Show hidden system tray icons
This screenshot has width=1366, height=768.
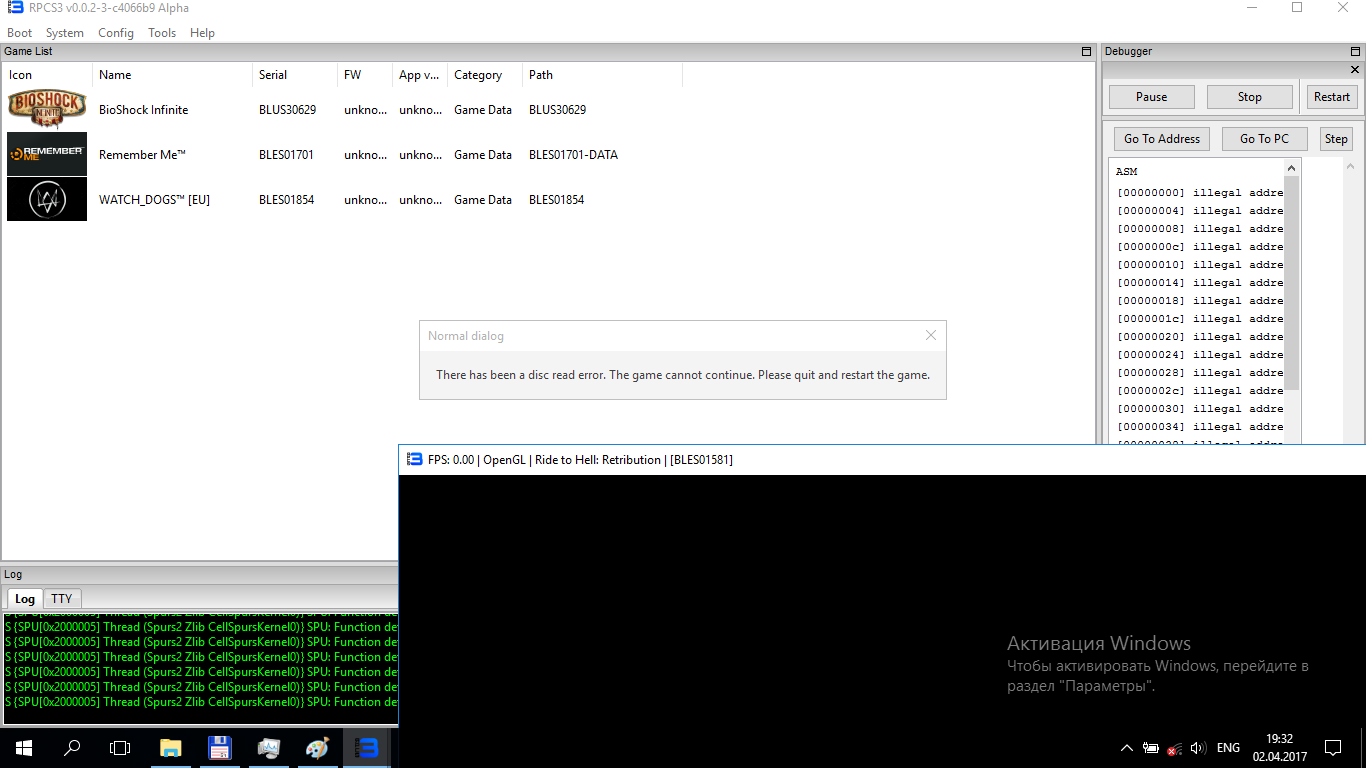[1126, 748]
